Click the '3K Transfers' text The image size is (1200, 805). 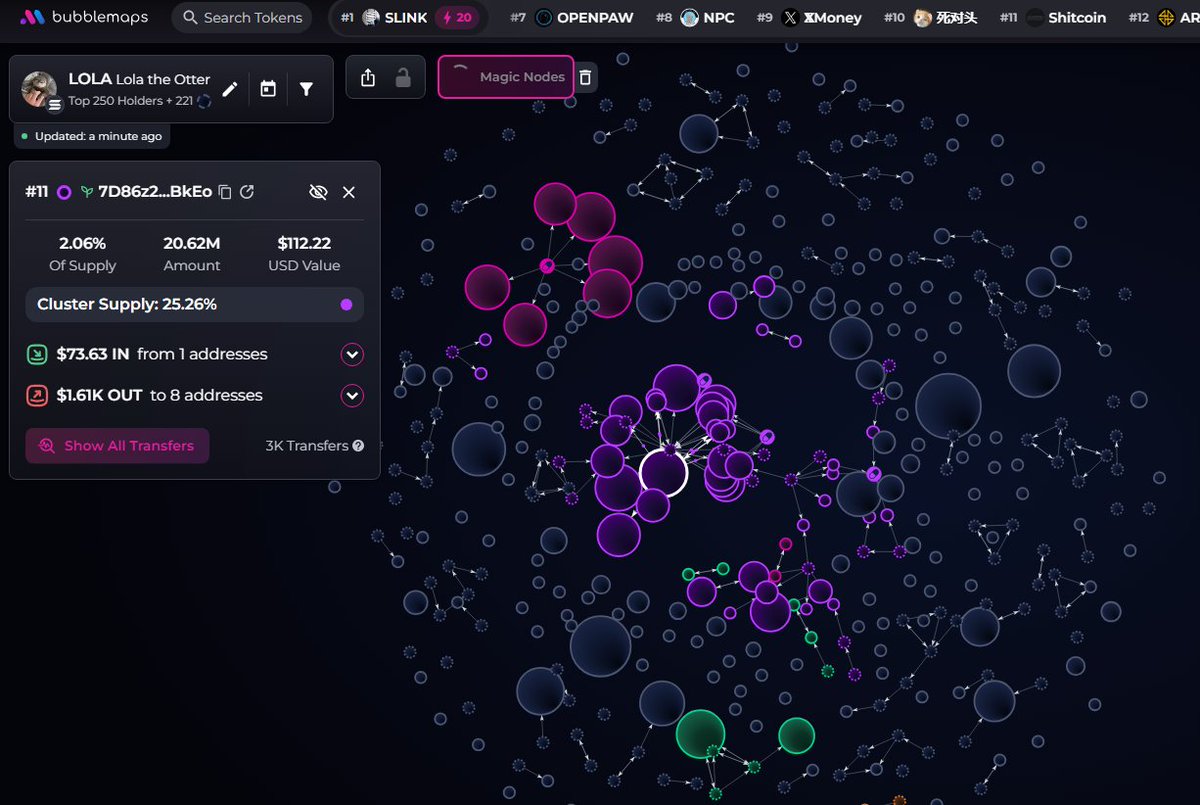tap(307, 446)
